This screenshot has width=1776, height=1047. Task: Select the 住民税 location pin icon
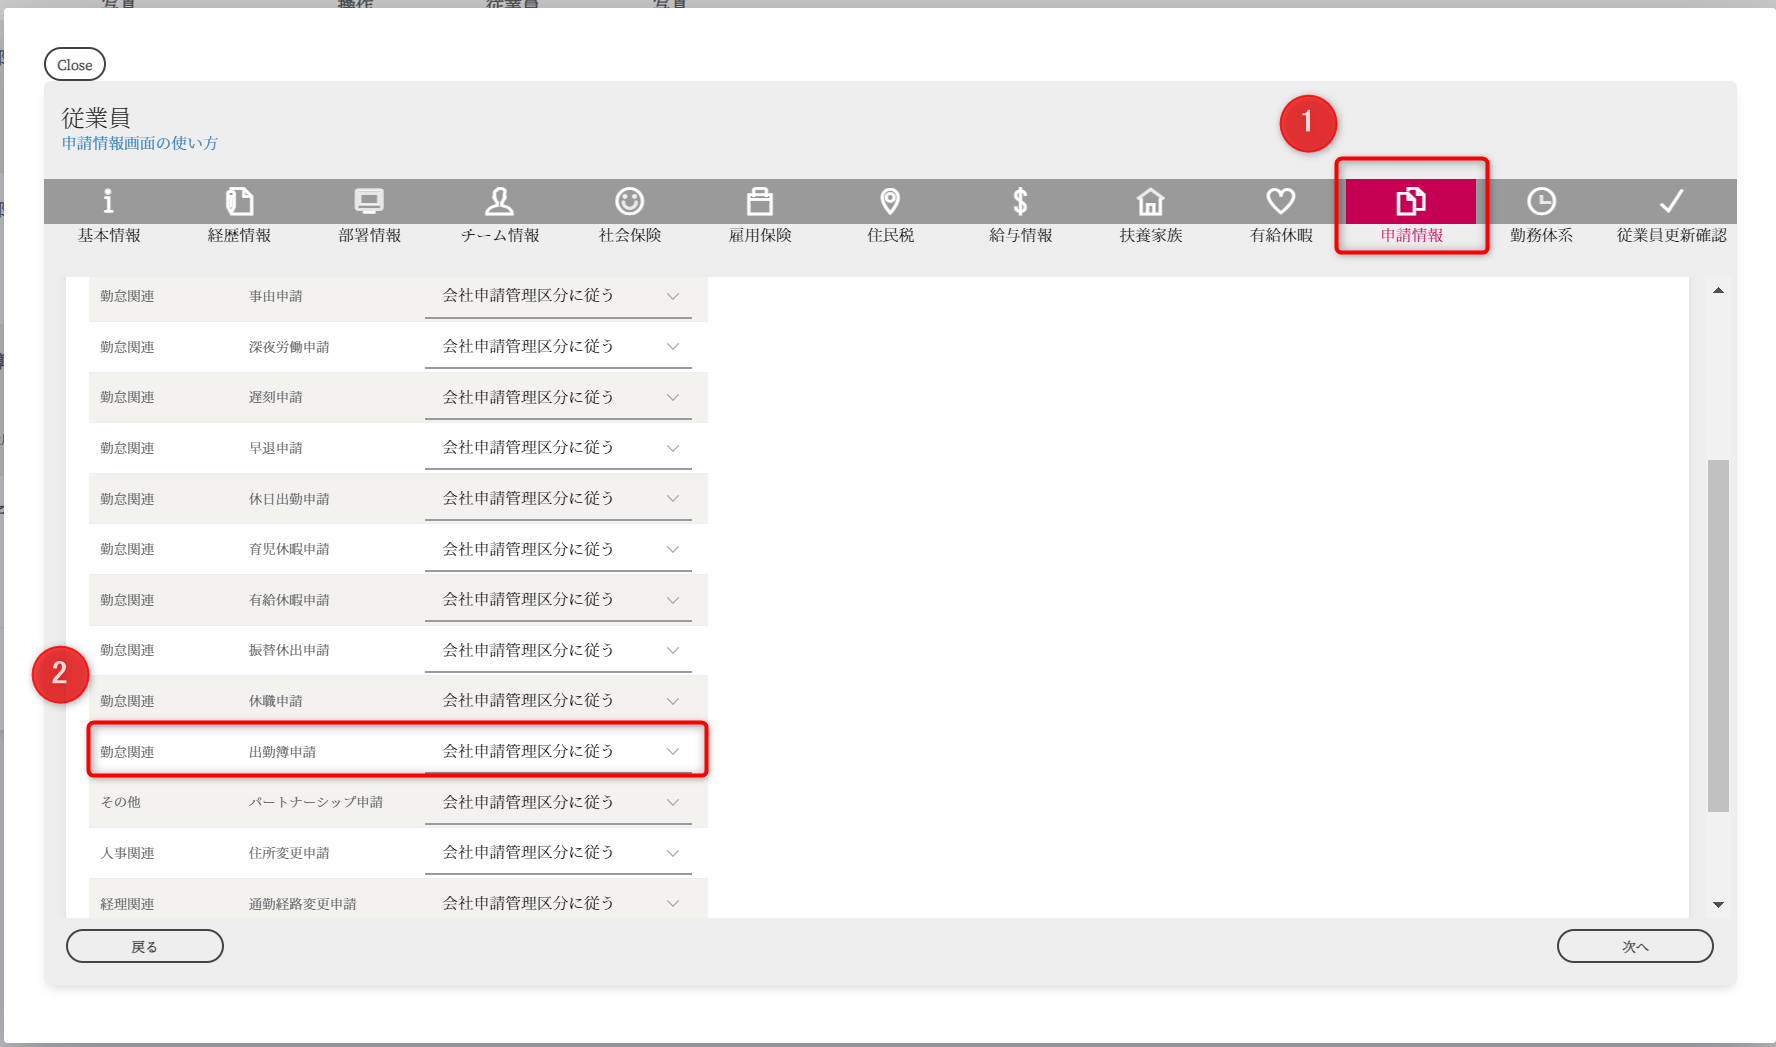pos(890,201)
